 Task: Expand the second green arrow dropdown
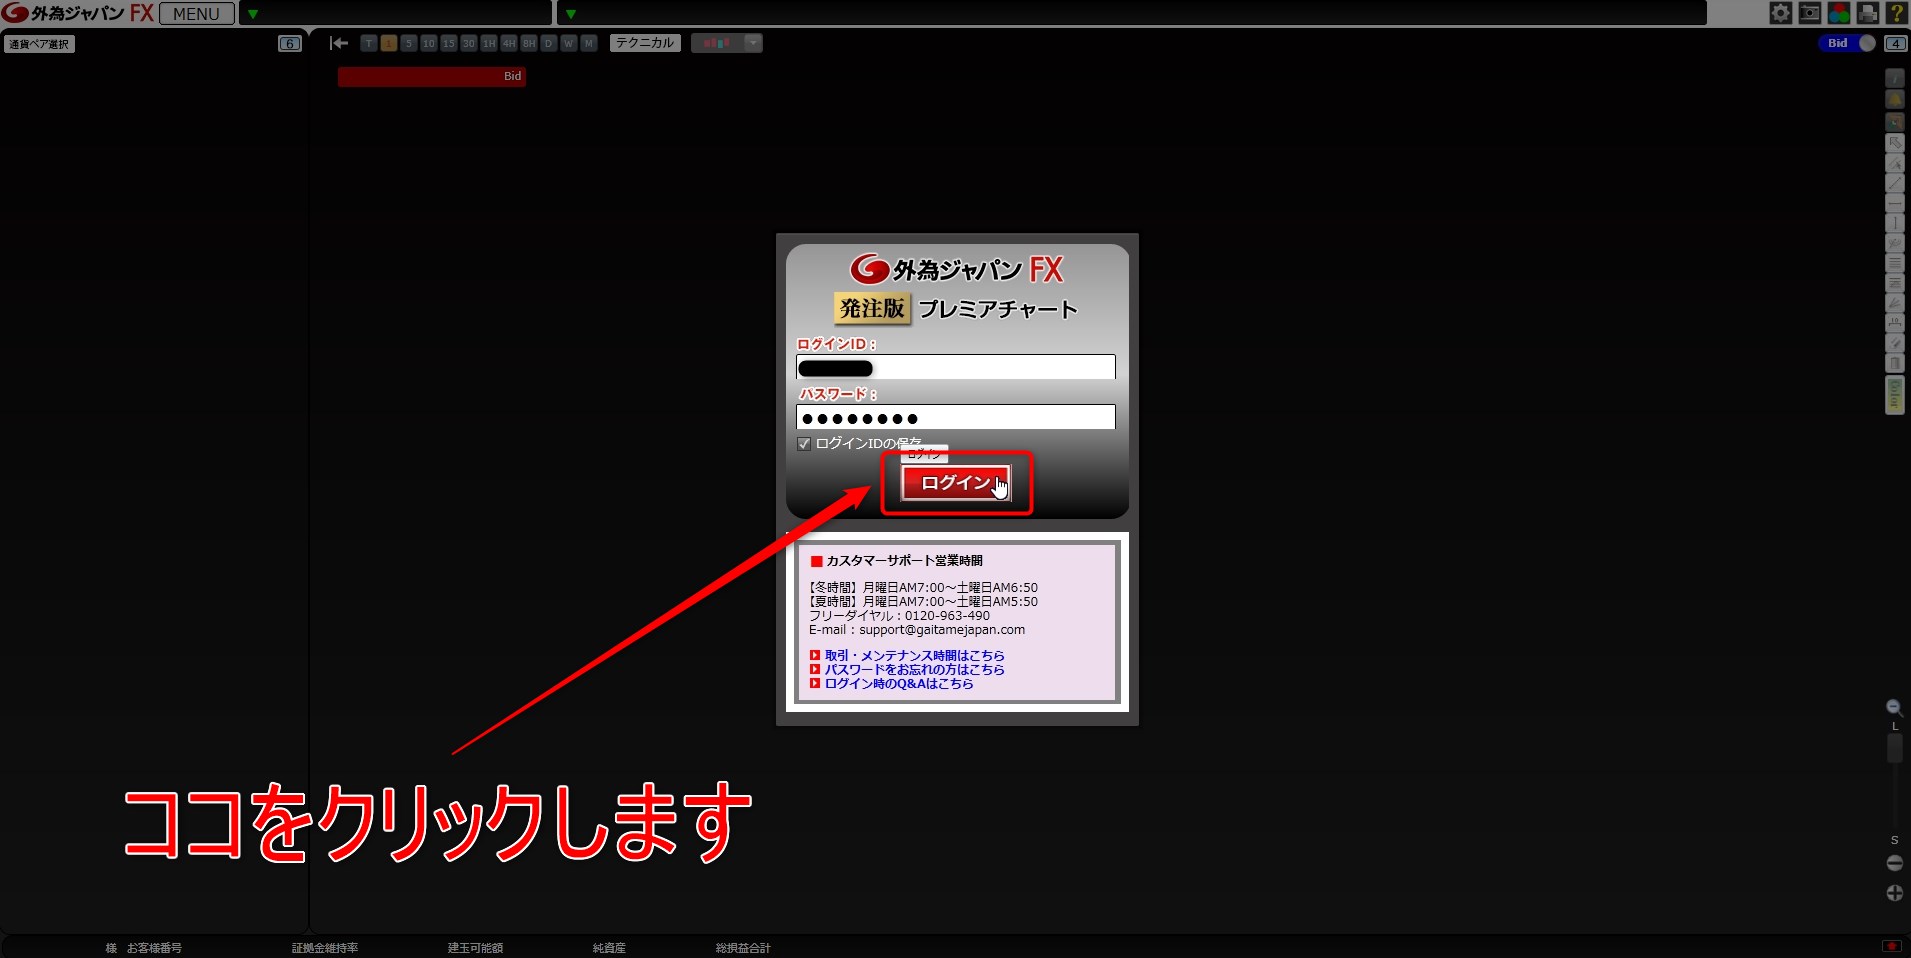pos(571,14)
